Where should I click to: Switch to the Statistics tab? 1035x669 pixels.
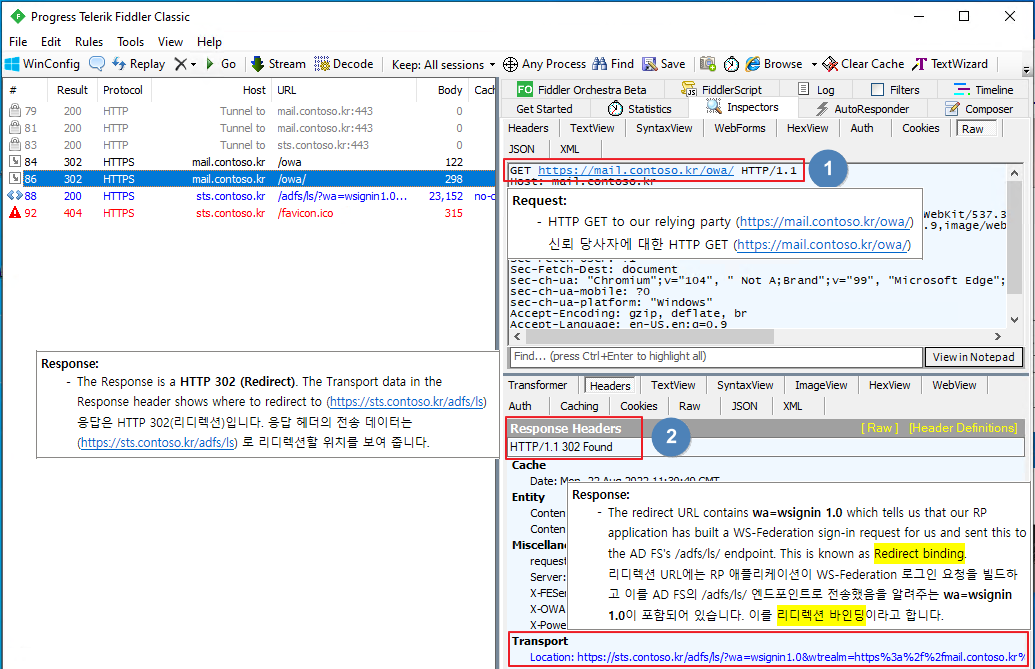tap(640, 109)
